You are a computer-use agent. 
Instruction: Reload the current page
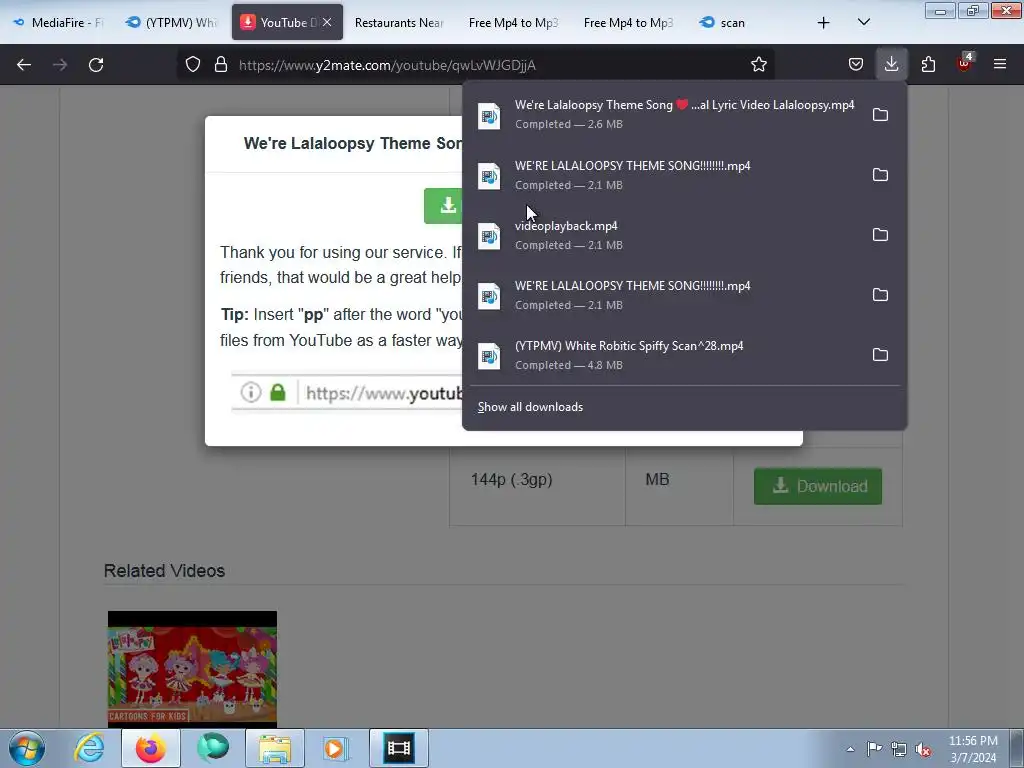96,65
